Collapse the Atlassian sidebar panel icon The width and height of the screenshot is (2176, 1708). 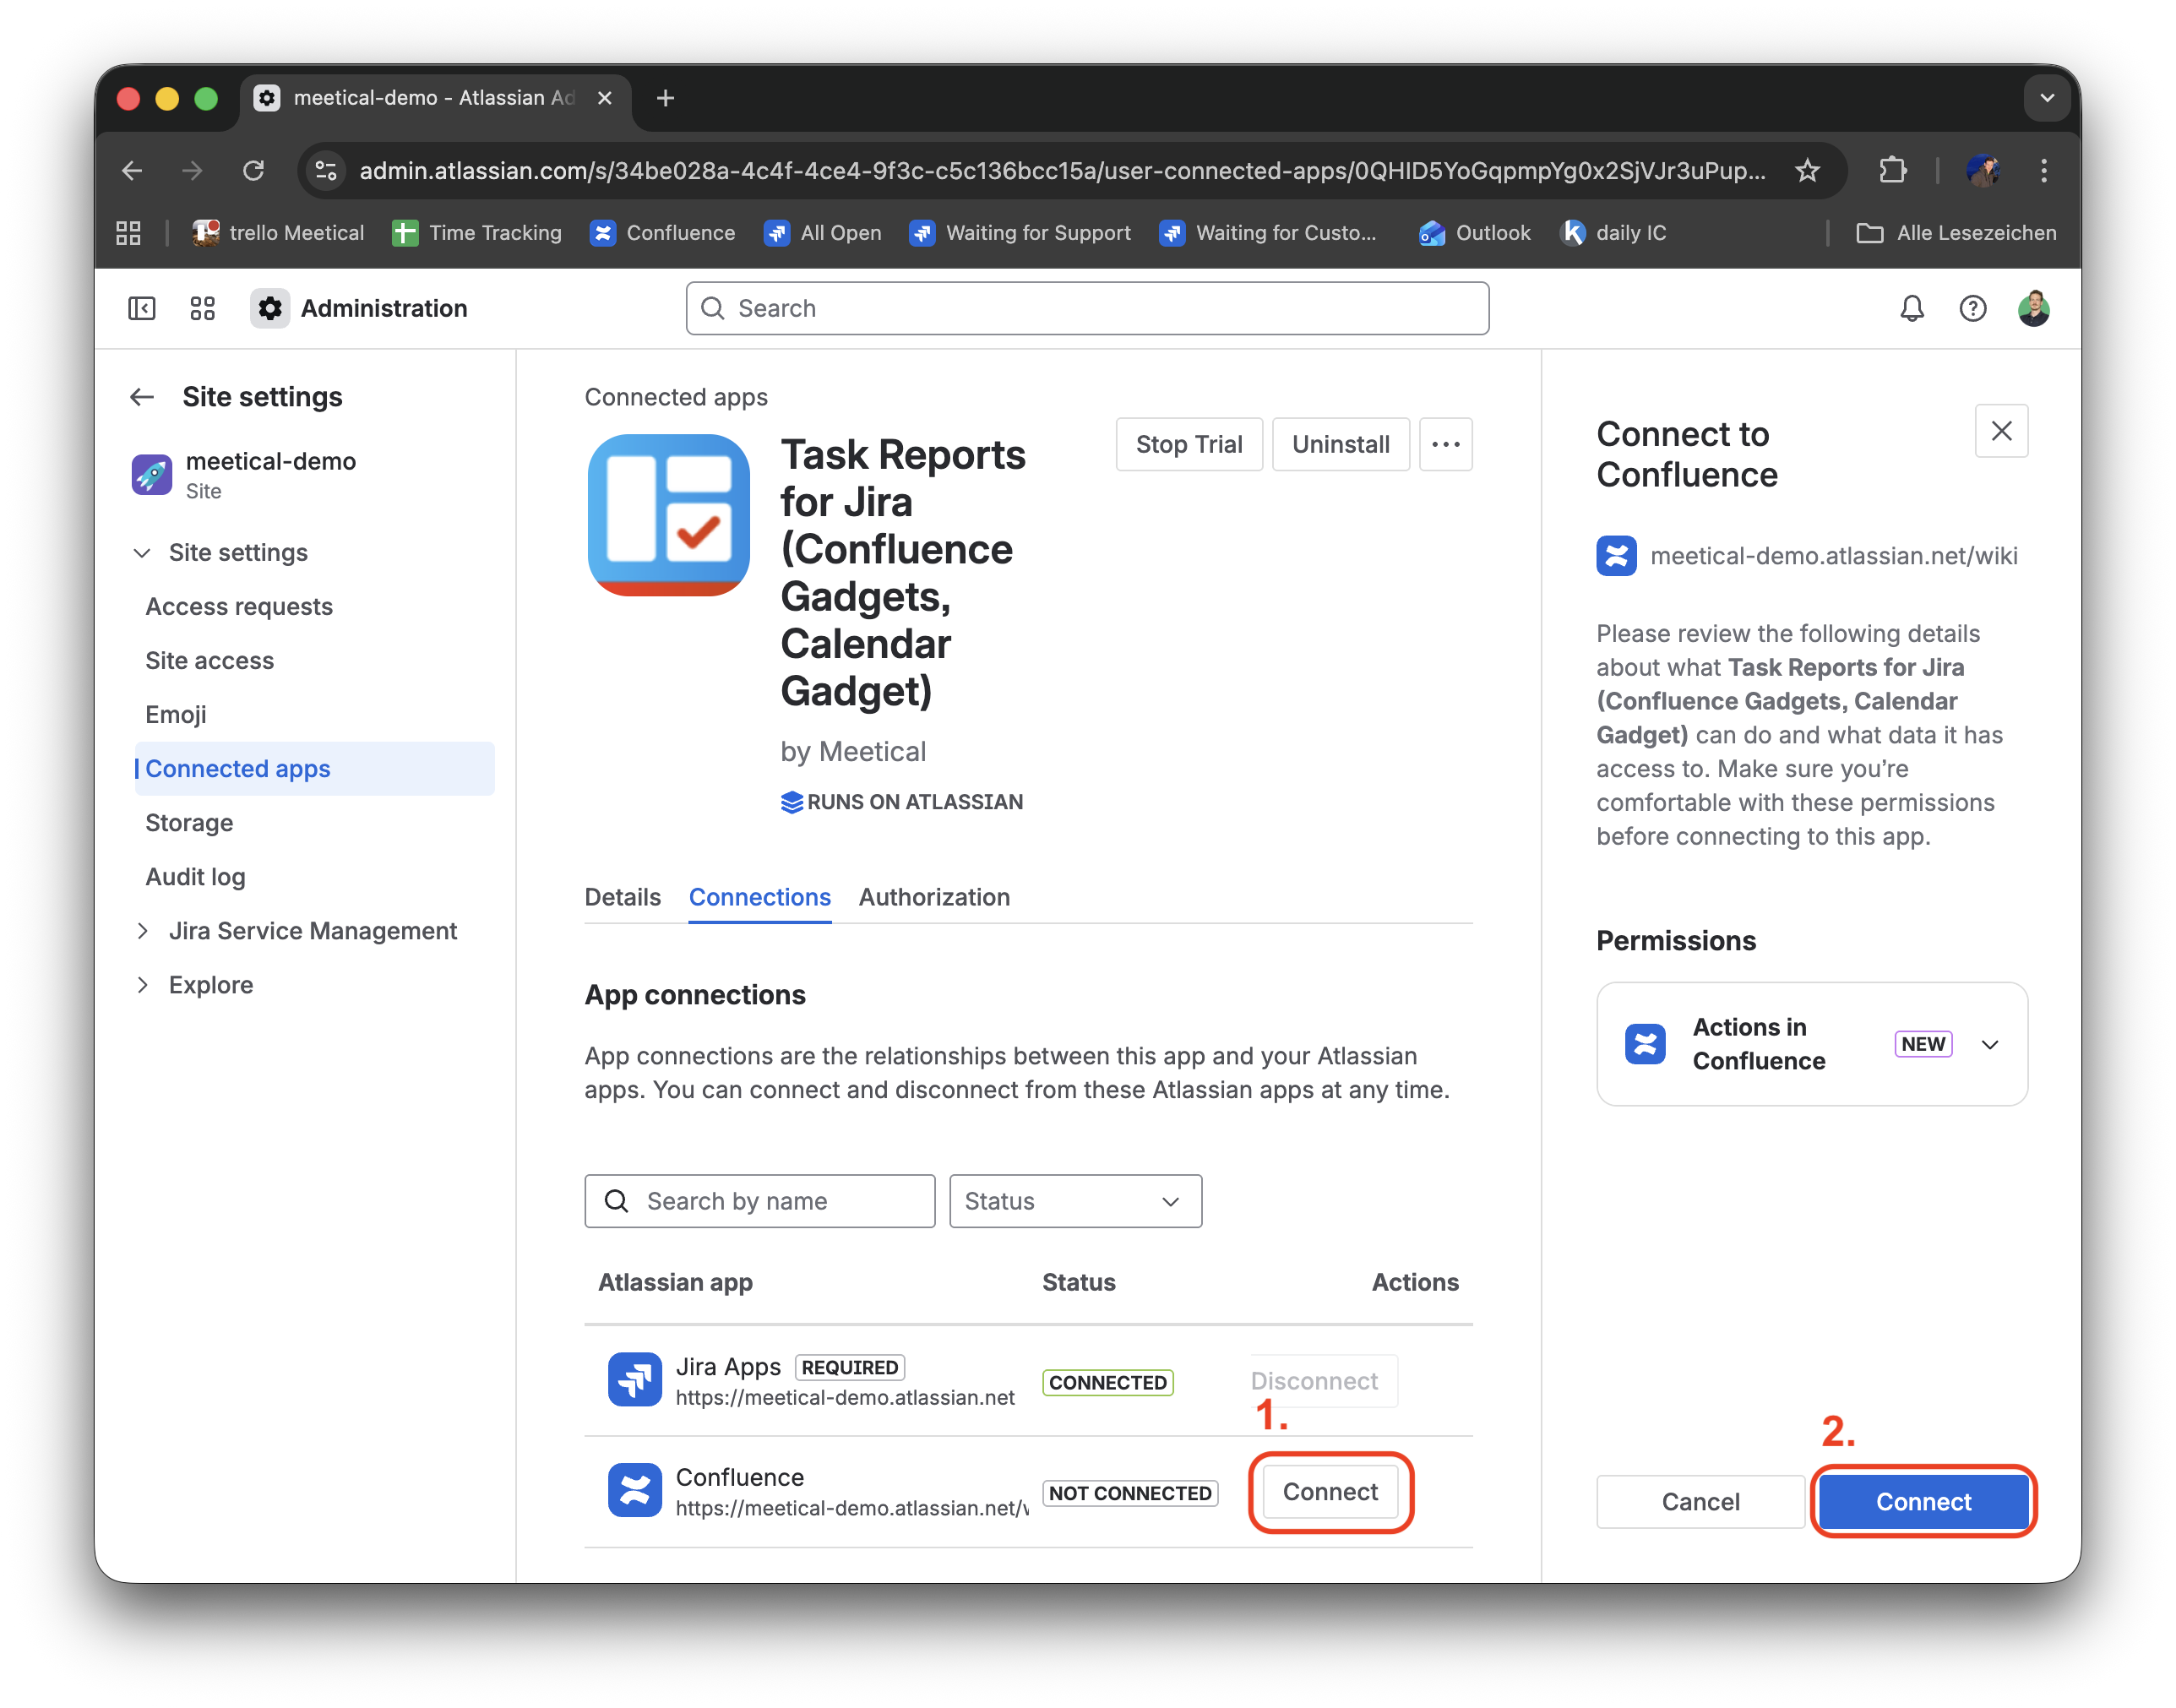click(x=142, y=308)
